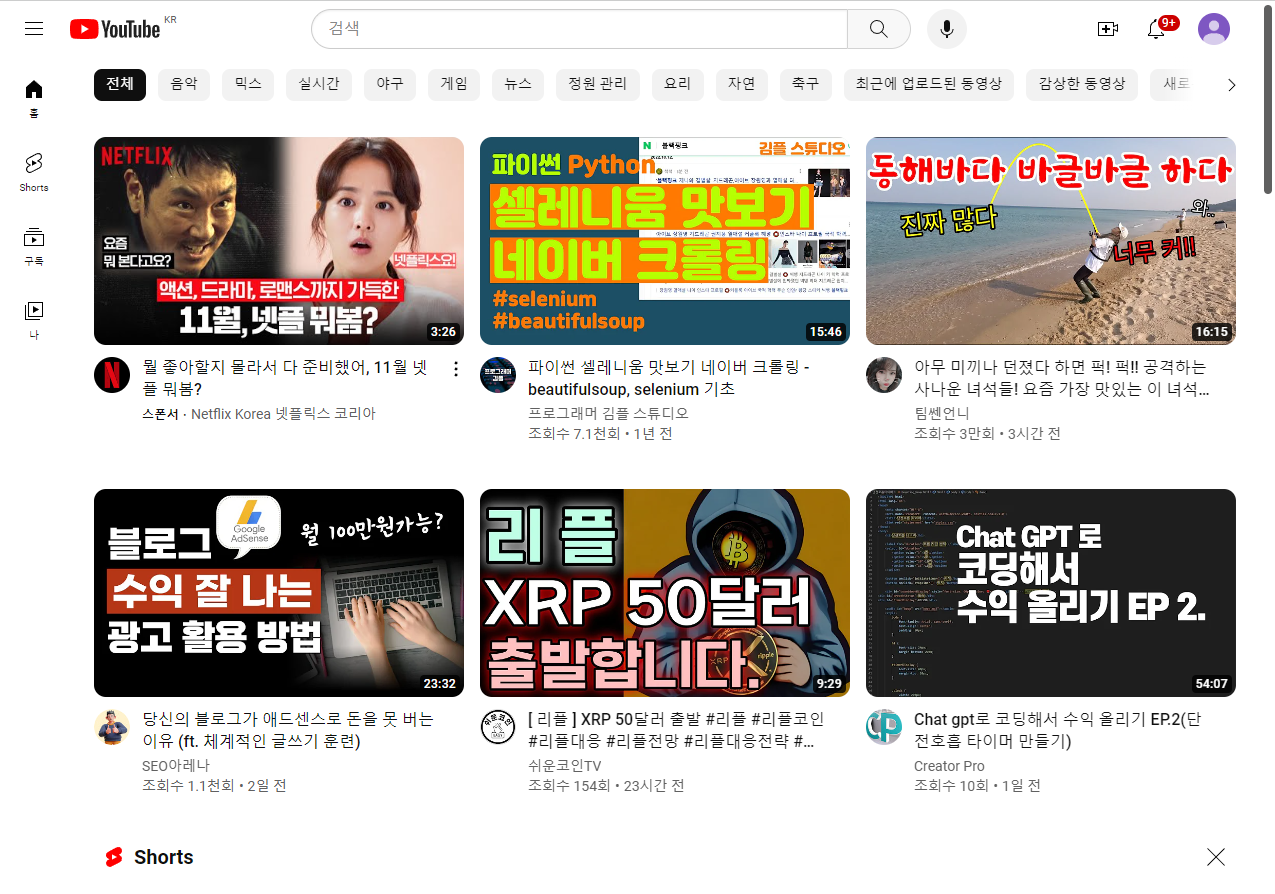Open Creator Pro channel avatar
The width and height of the screenshot is (1275, 894).
pos(884,727)
